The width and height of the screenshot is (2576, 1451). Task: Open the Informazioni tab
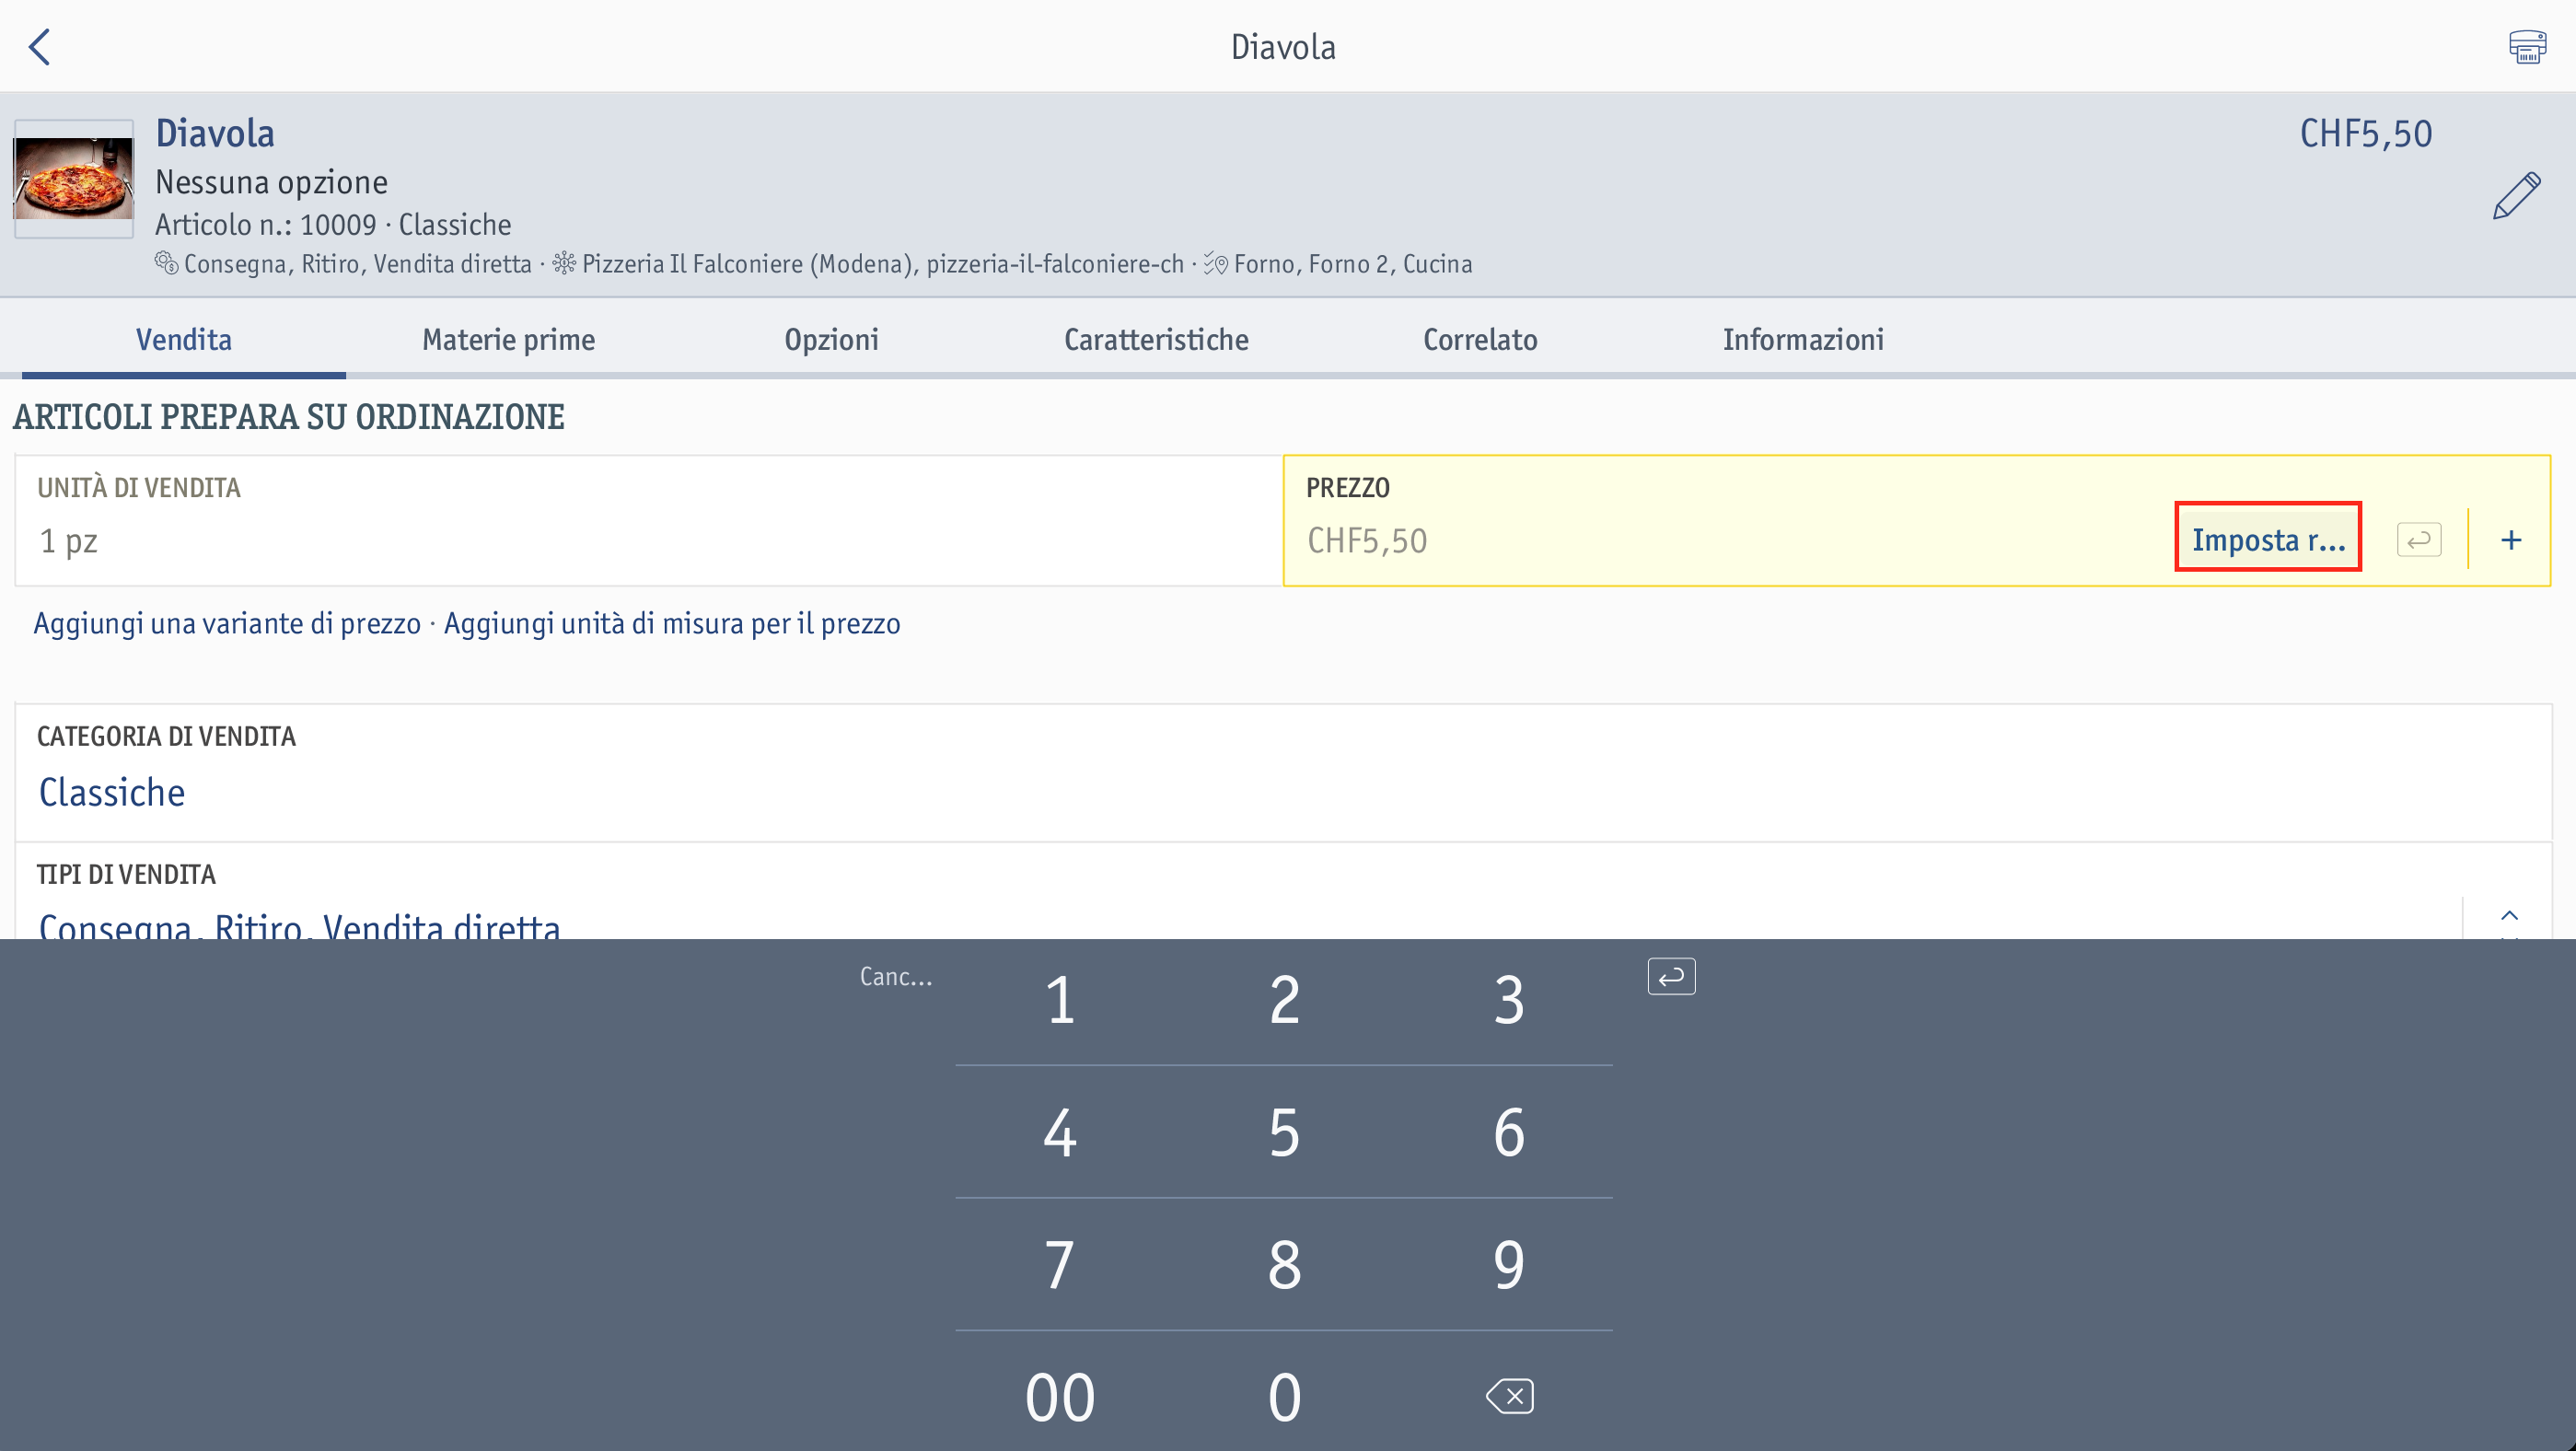1803,340
